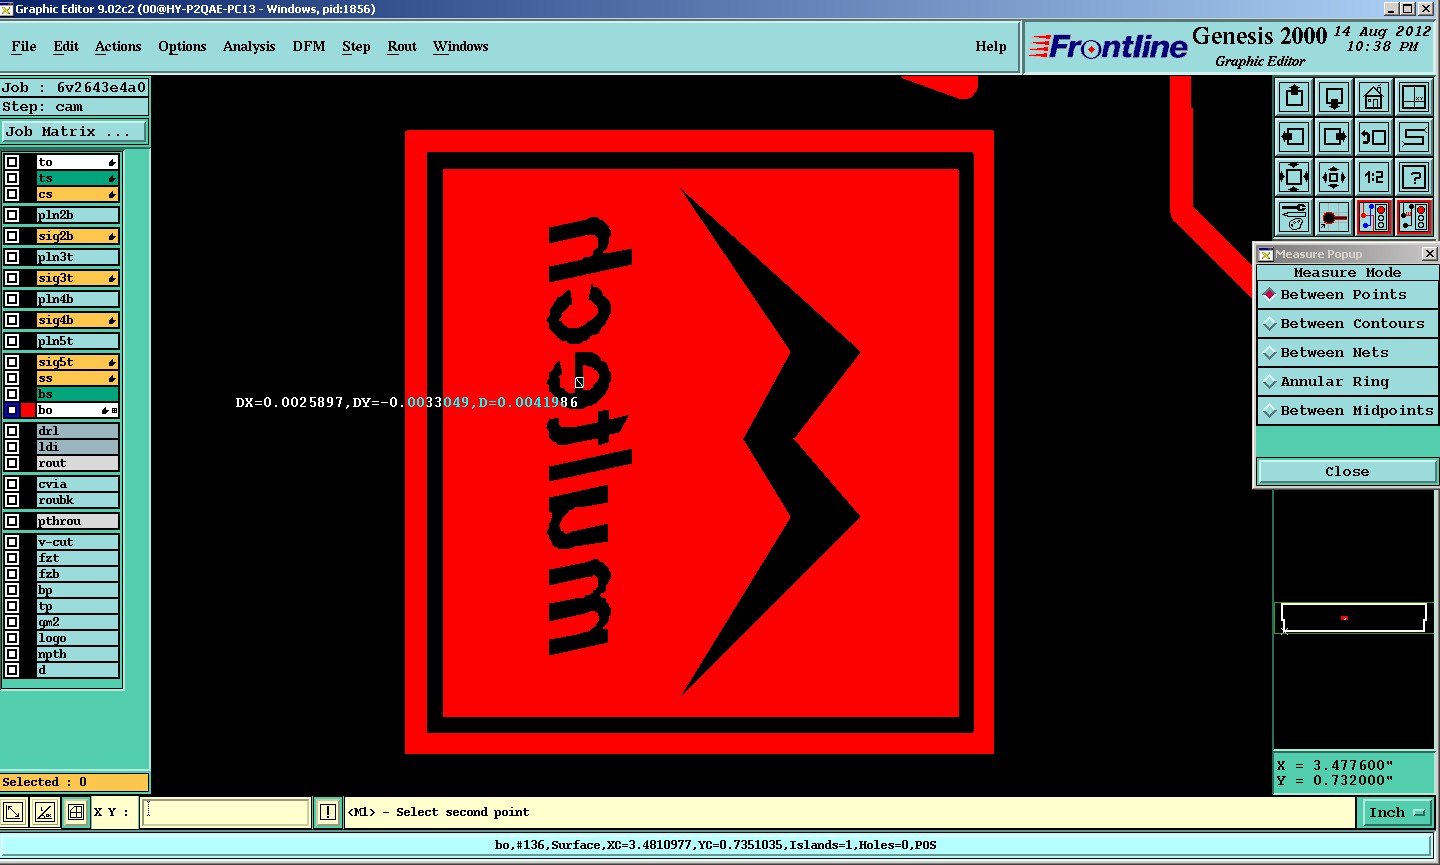The height and width of the screenshot is (865, 1440).
Task: Click the small grid icon on layer 'bo'
Action: 114,410
